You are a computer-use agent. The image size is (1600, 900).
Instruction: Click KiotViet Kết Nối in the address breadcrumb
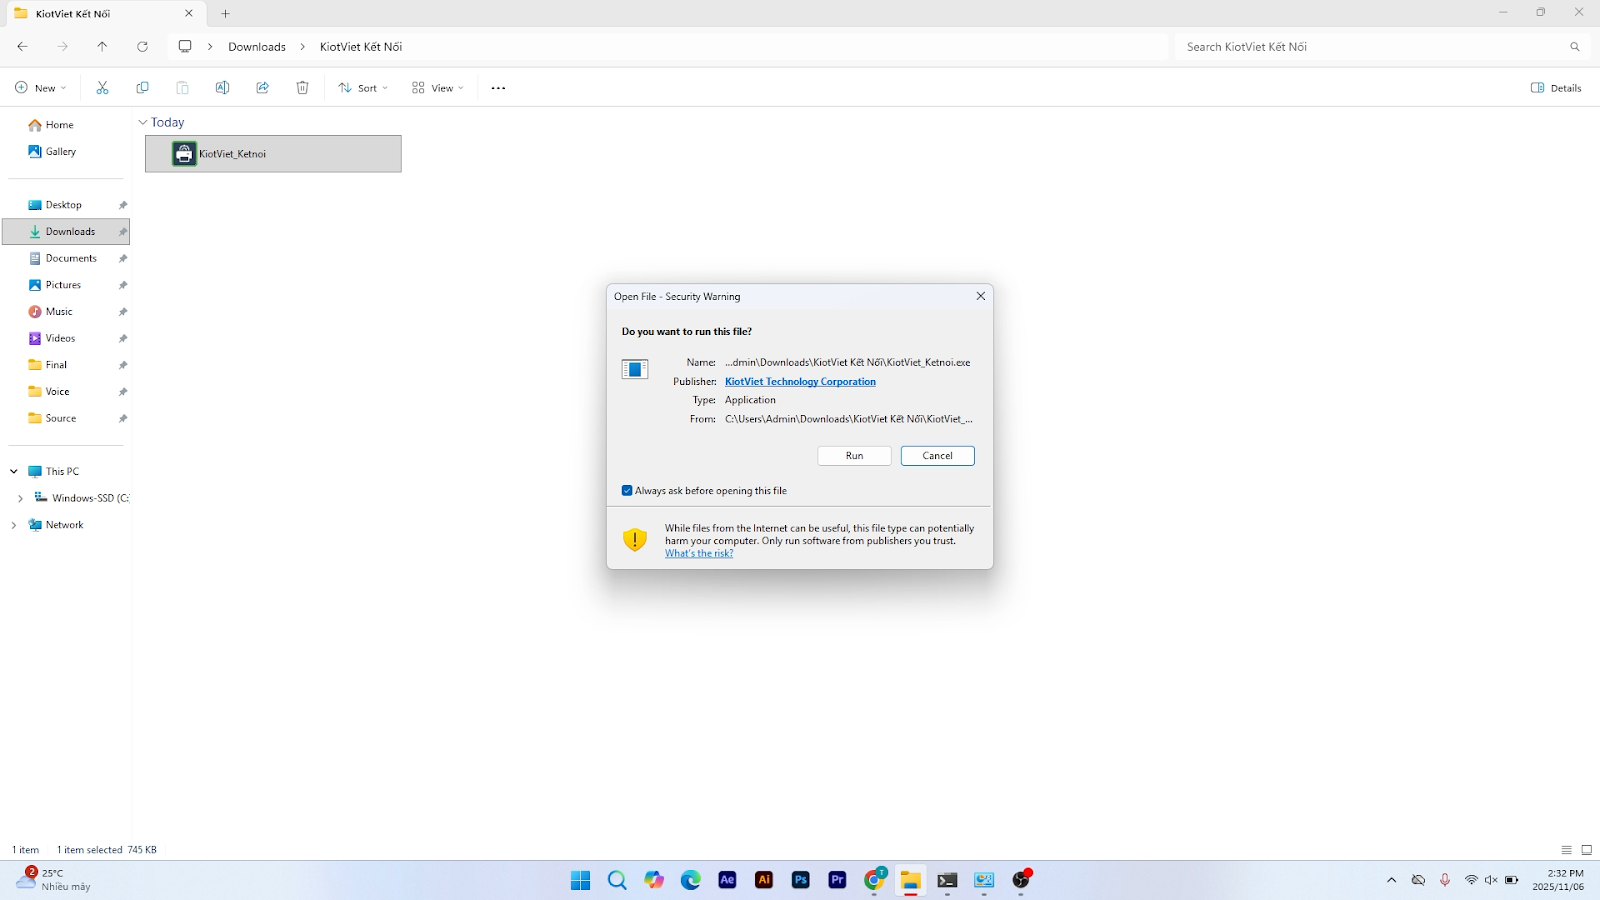coord(361,47)
